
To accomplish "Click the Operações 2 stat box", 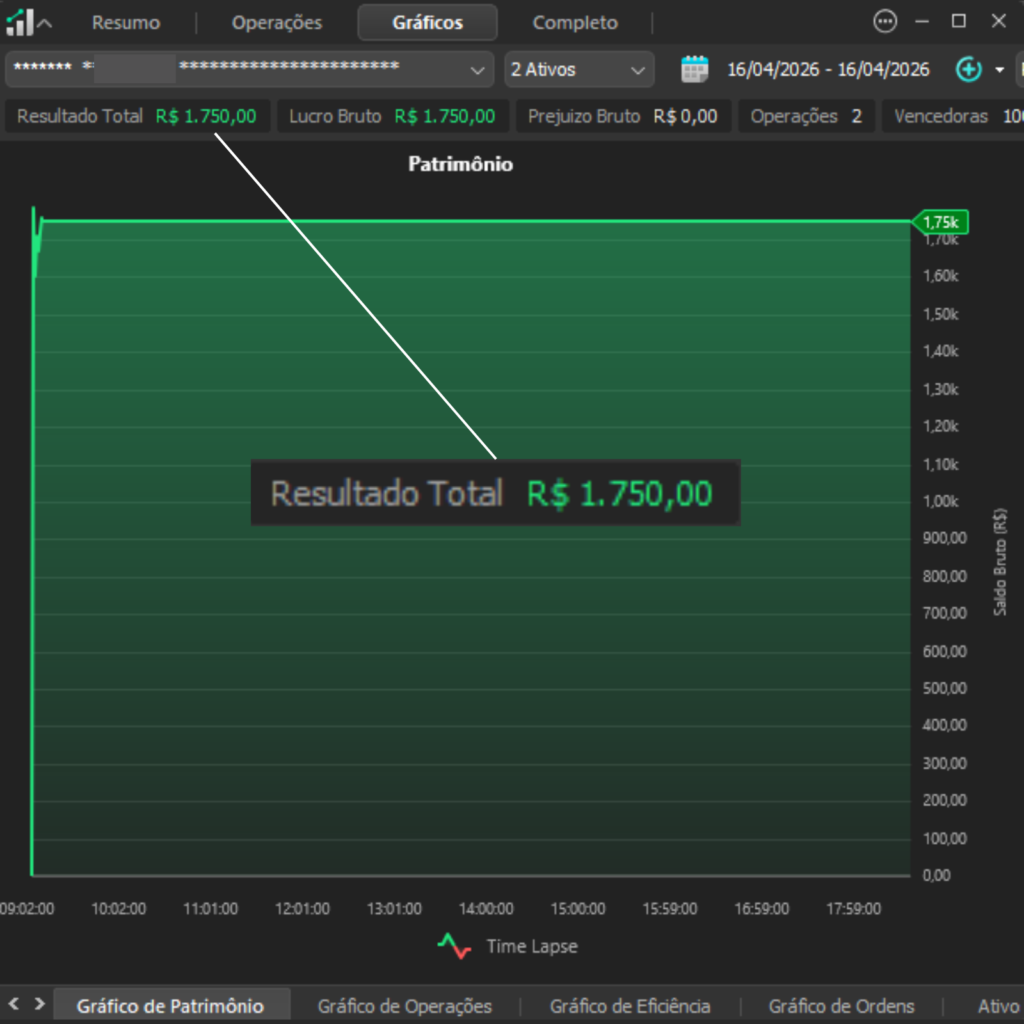I will (x=806, y=116).
